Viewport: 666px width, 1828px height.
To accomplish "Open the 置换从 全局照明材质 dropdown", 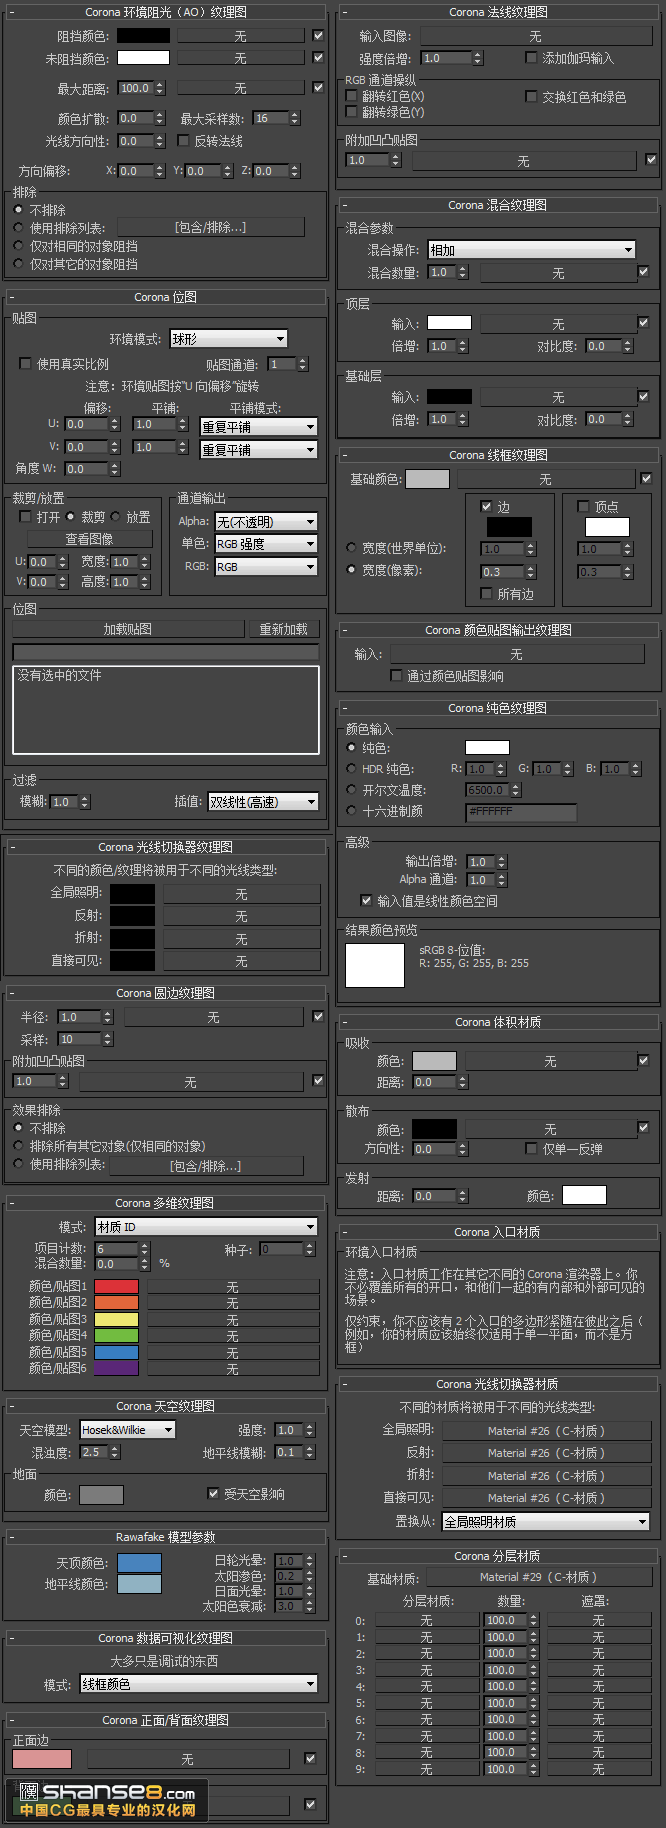I will point(546,1522).
